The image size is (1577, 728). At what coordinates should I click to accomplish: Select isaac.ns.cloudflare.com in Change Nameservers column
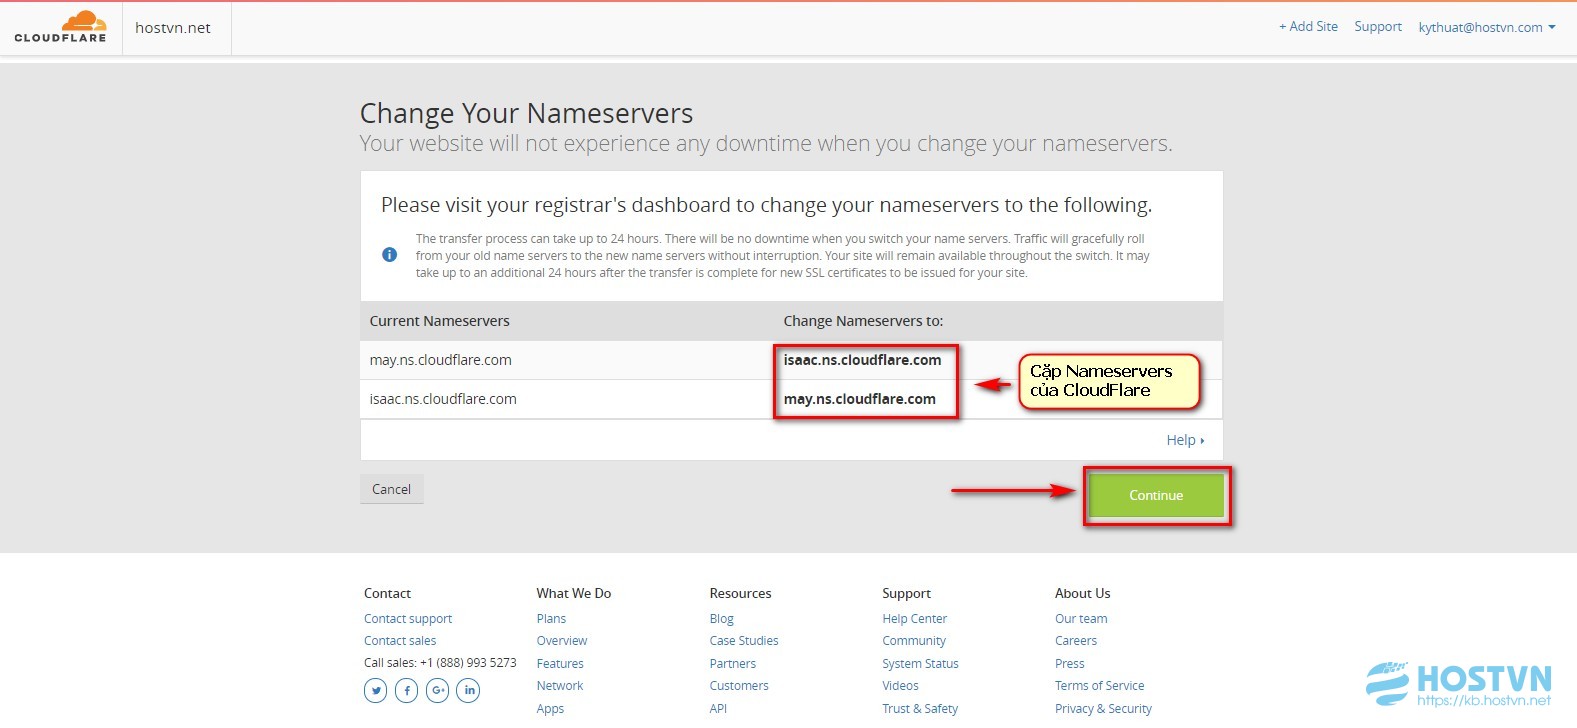point(862,360)
